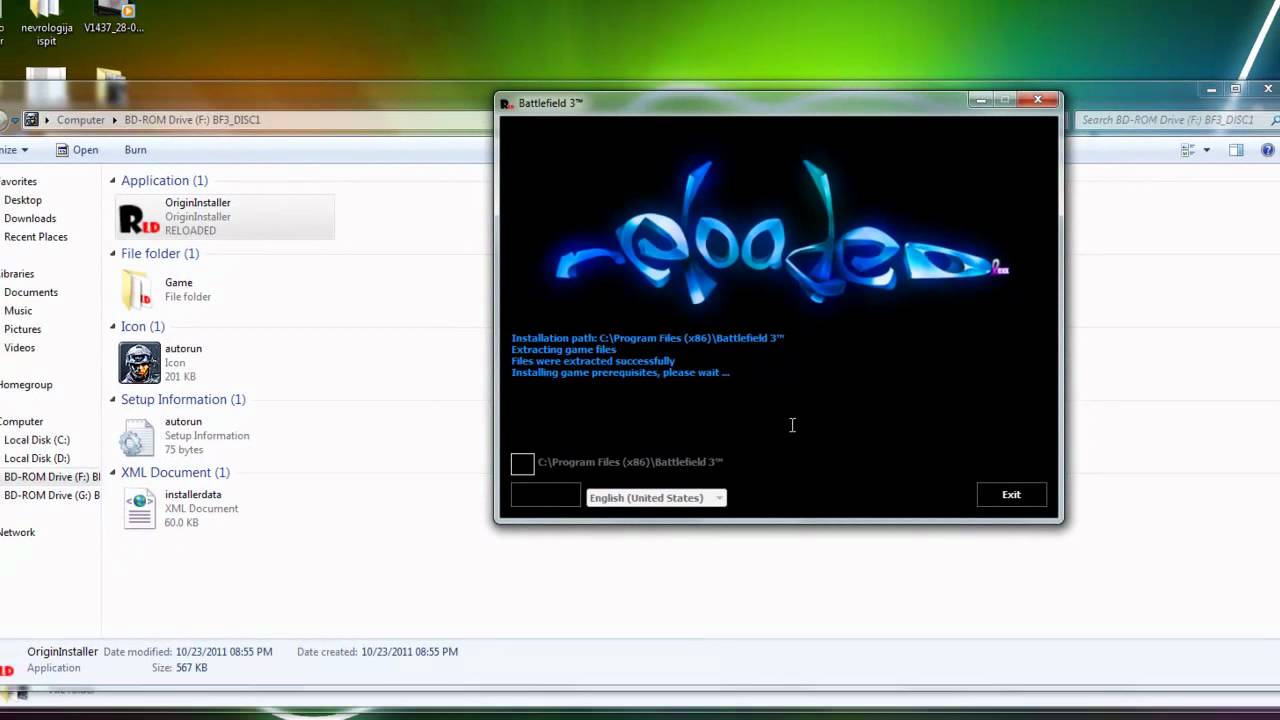Click the 'Size: 567 KB' details entry
1280x720 pixels.
[x=180, y=668]
